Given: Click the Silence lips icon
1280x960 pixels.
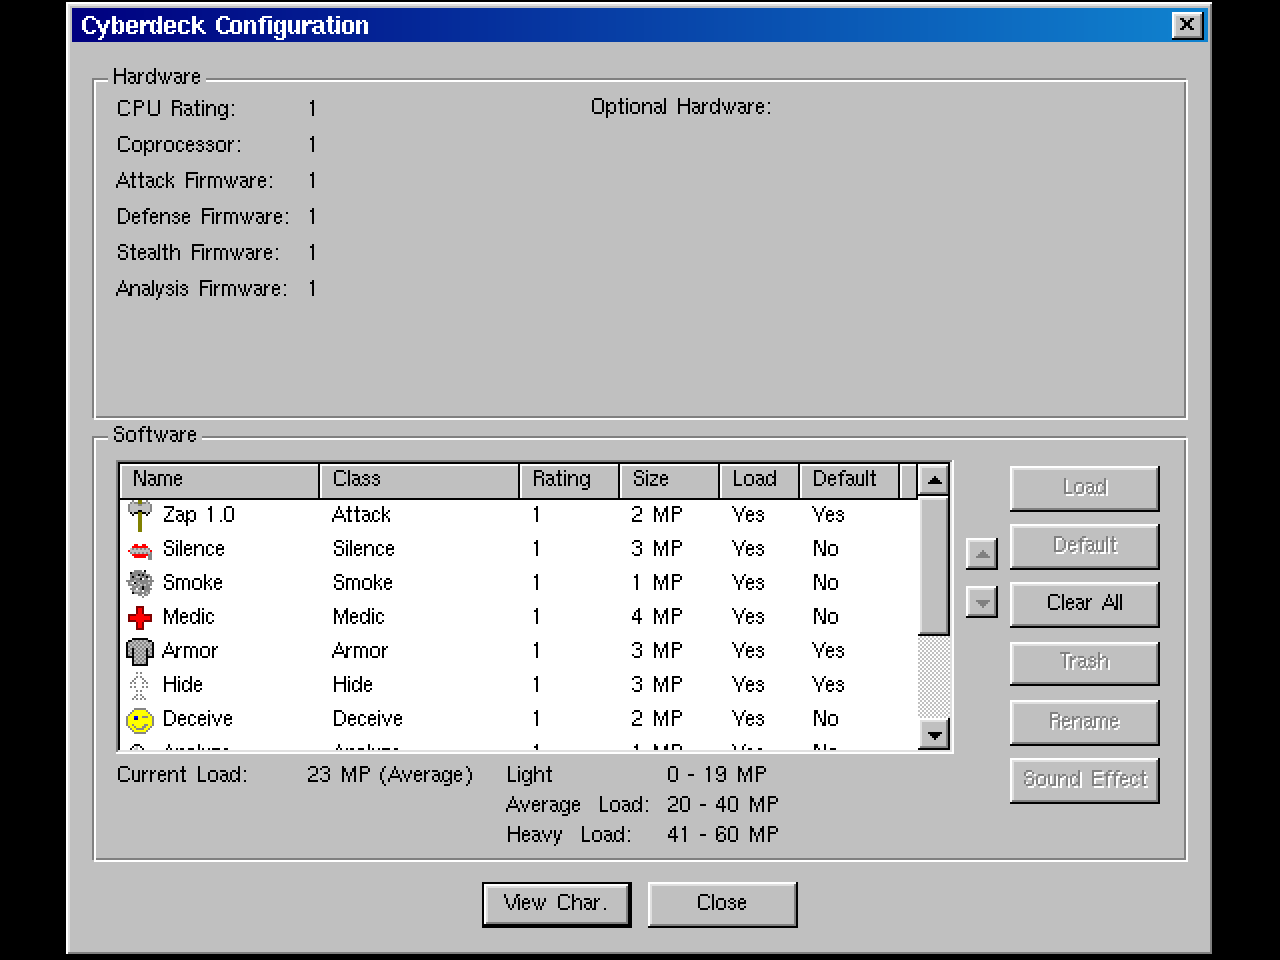Looking at the screenshot, I should click(x=140, y=550).
